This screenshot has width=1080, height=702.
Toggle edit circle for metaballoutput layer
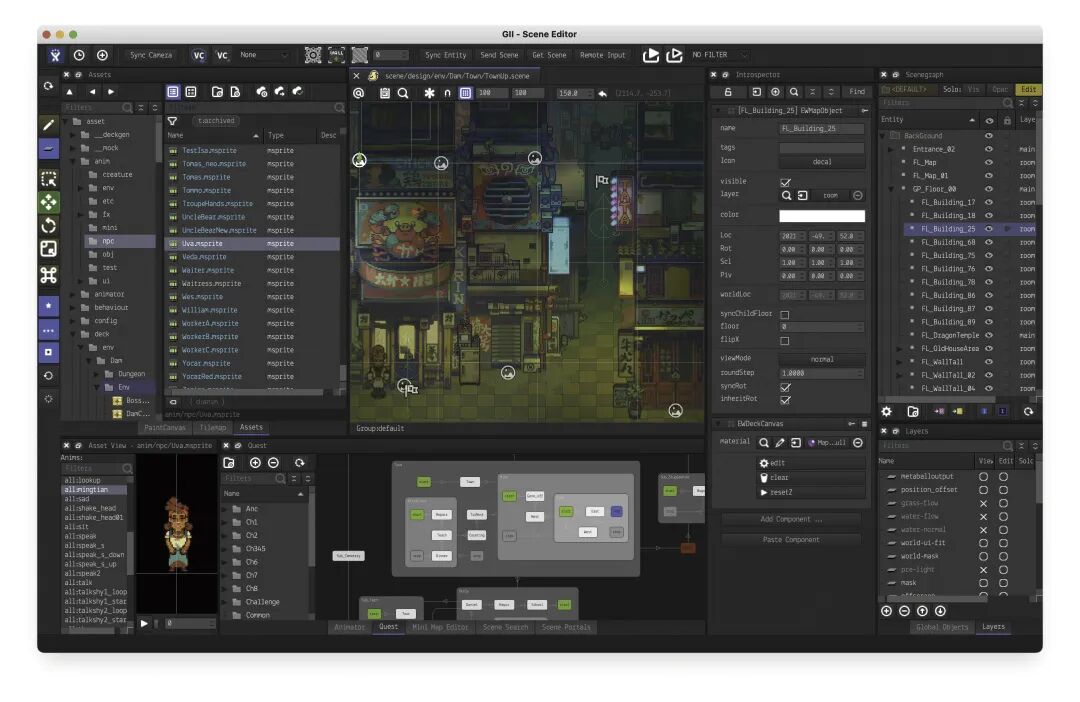tap(1004, 477)
